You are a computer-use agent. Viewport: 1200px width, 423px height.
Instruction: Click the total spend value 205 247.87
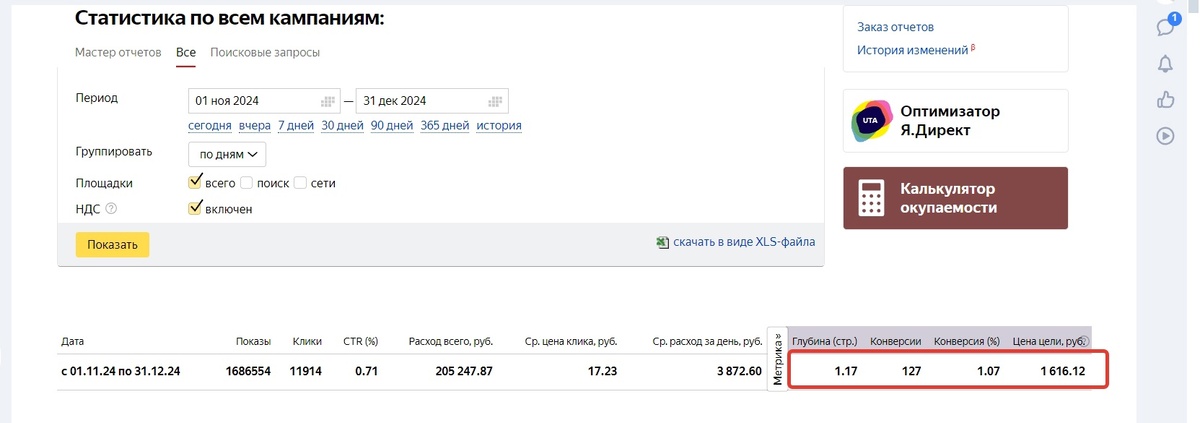[x=464, y=371]
